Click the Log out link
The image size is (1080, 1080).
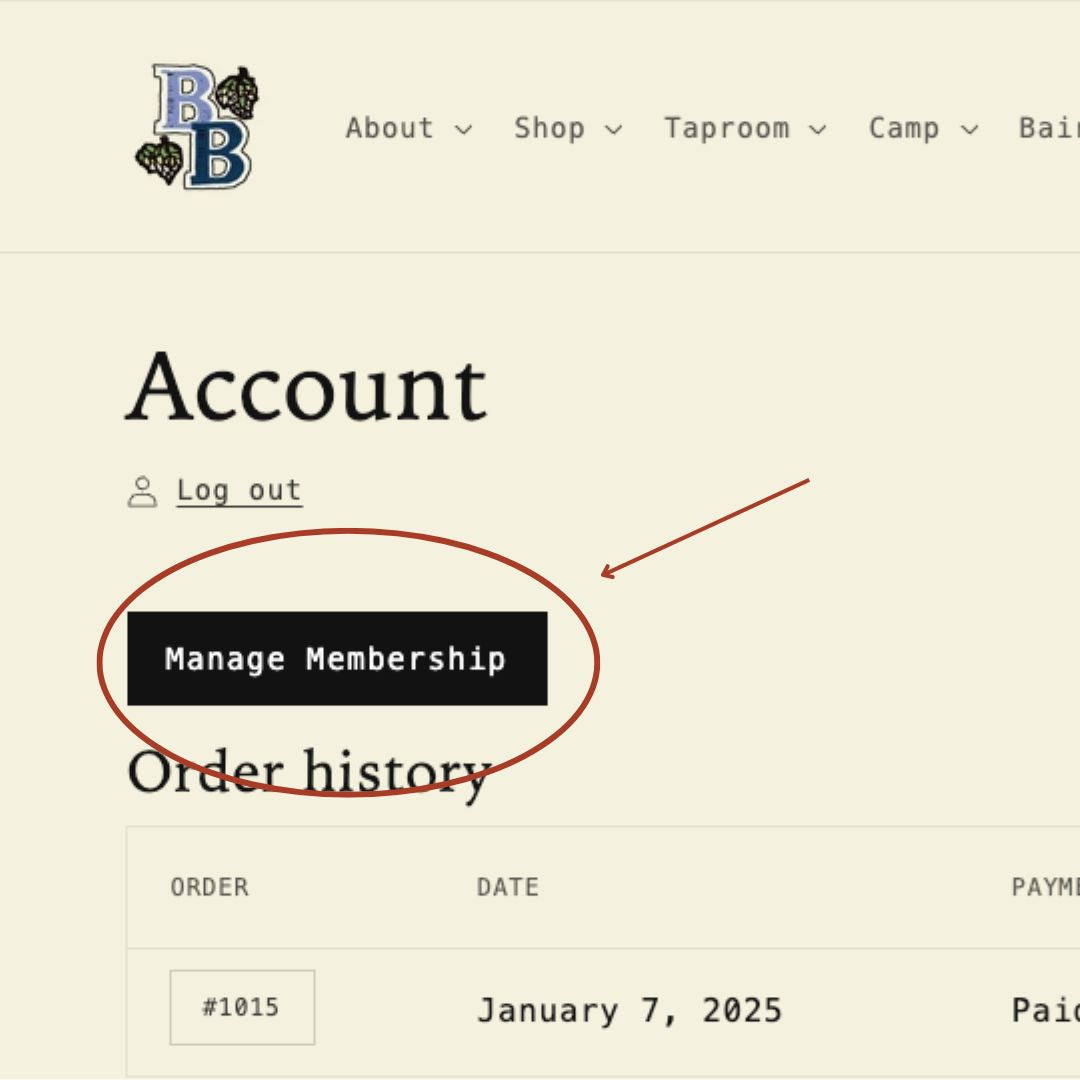point(239,491)
